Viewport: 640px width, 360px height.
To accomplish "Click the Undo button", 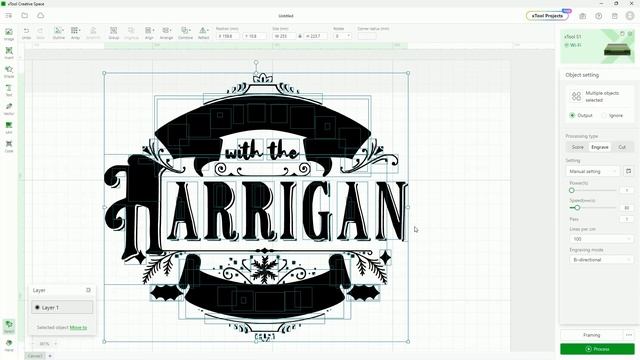I will (26, 33).
